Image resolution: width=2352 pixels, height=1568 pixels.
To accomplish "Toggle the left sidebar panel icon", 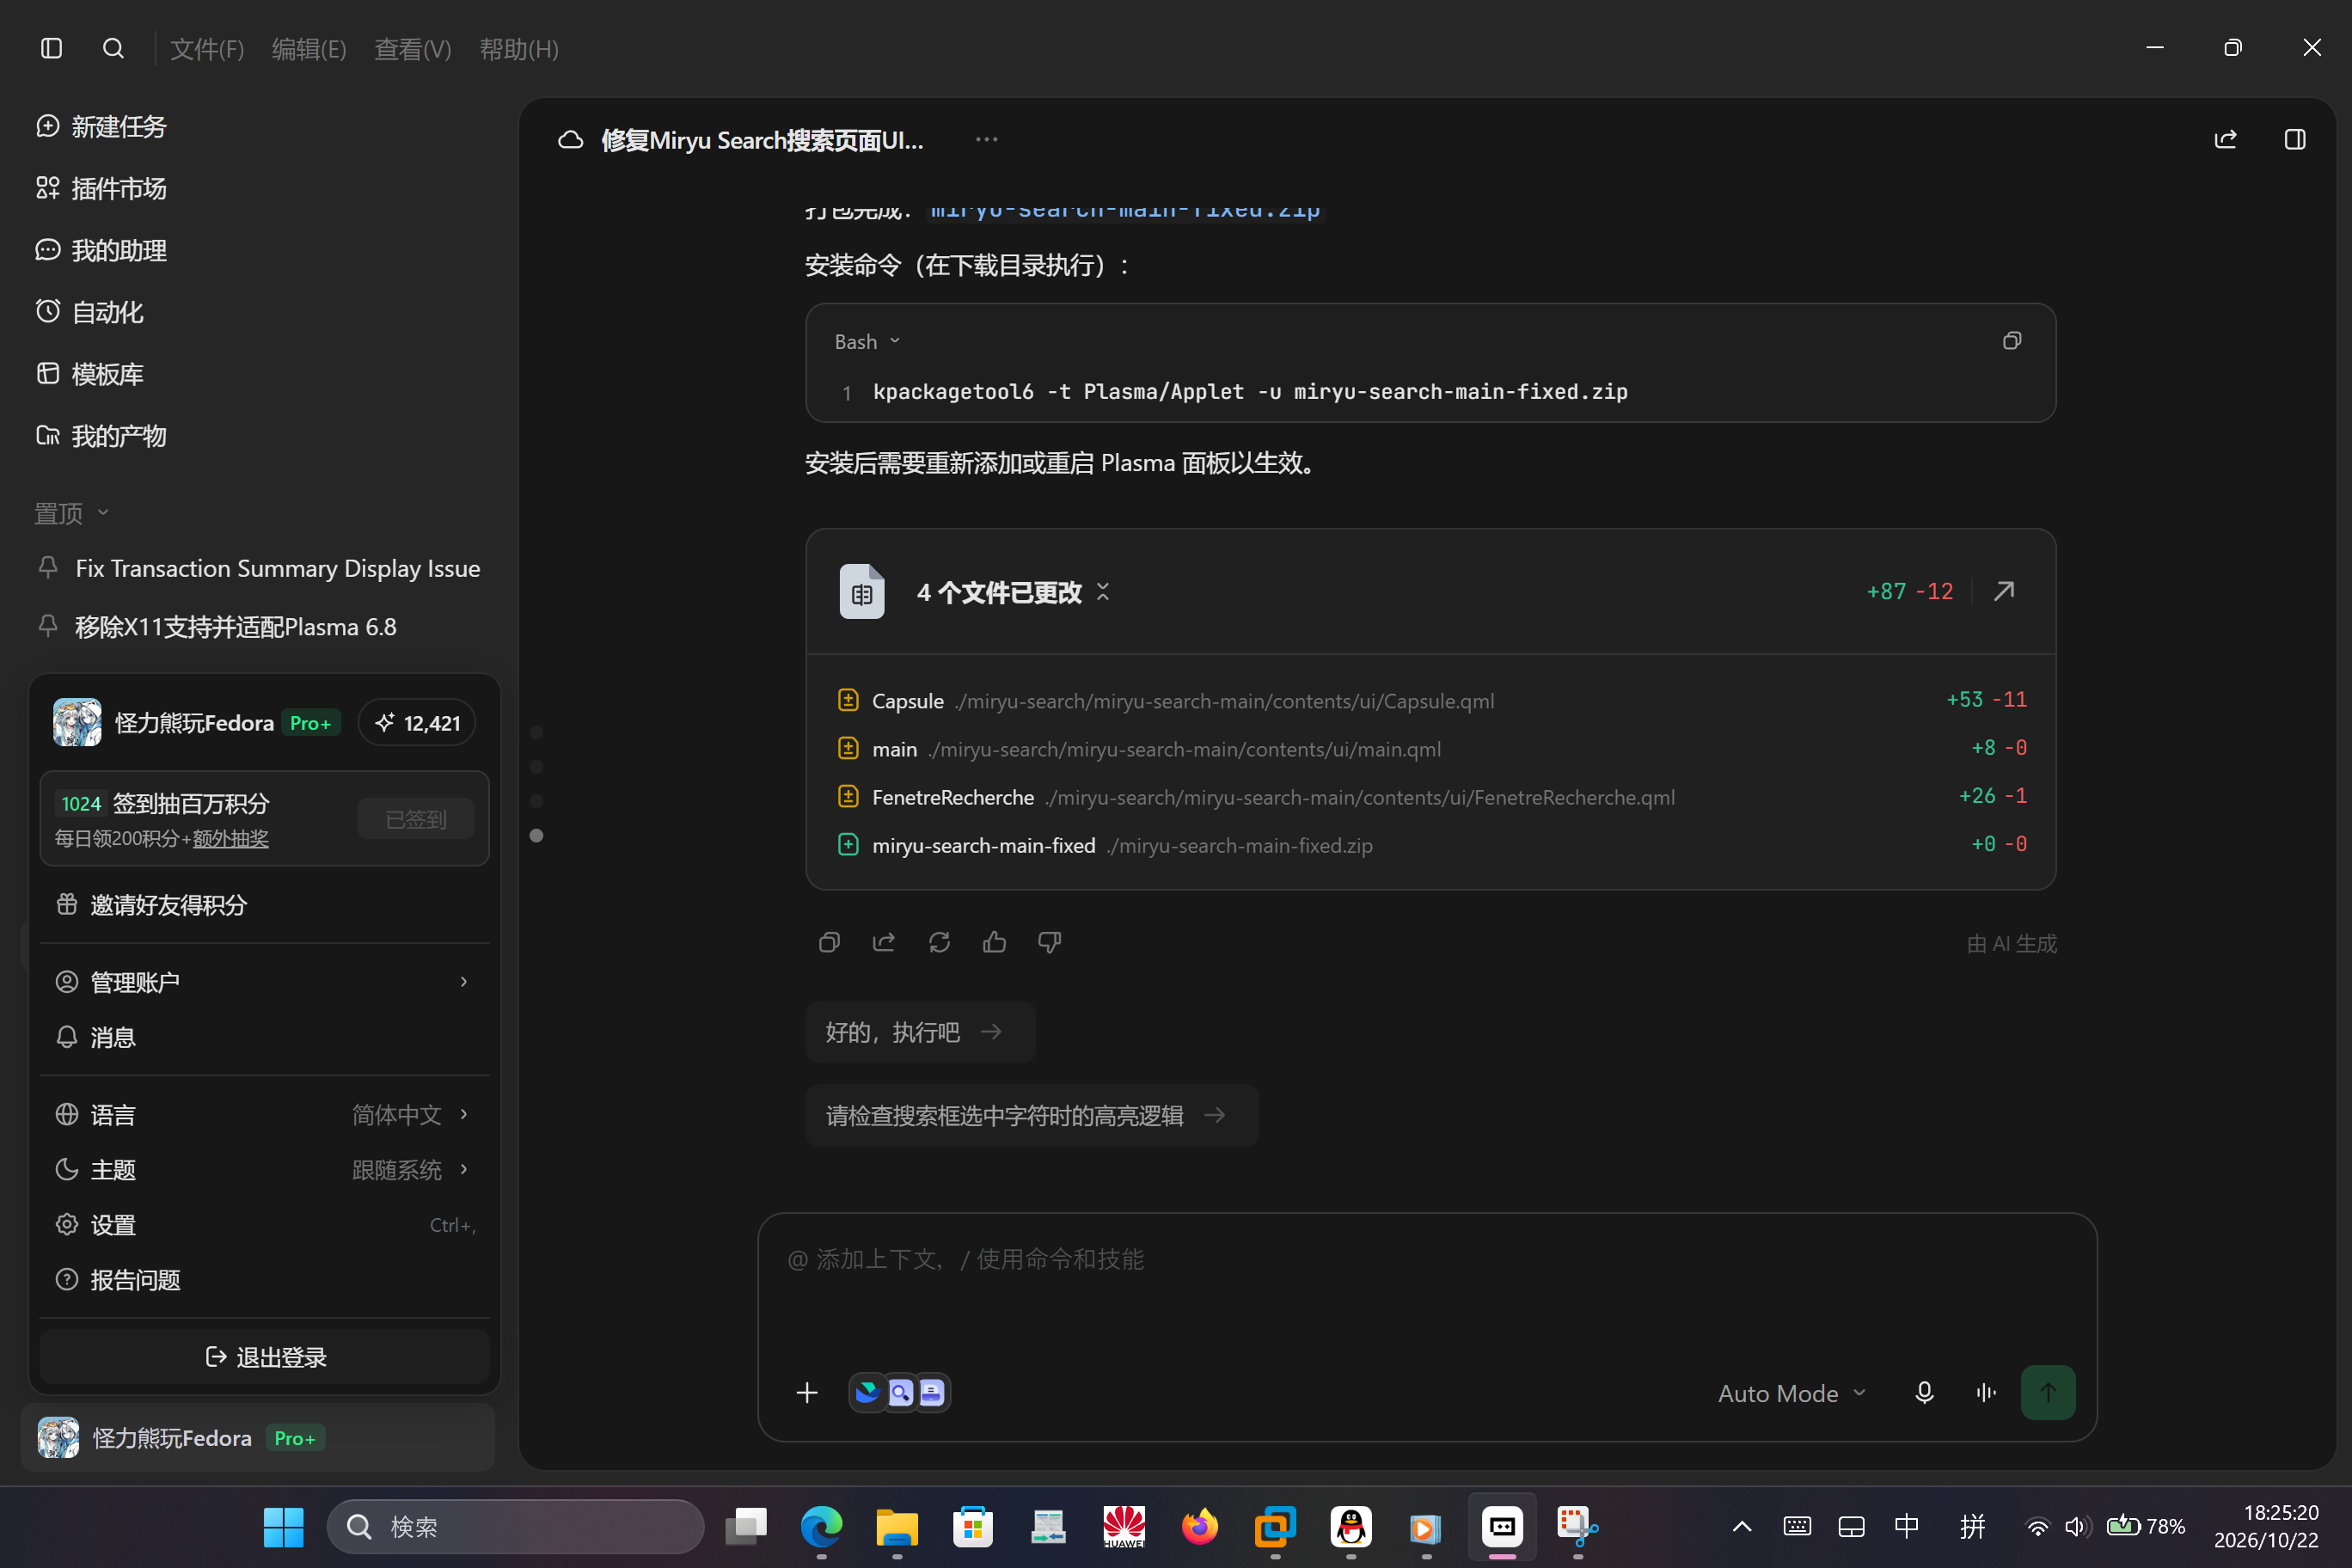I will click(x=51, y=48).
